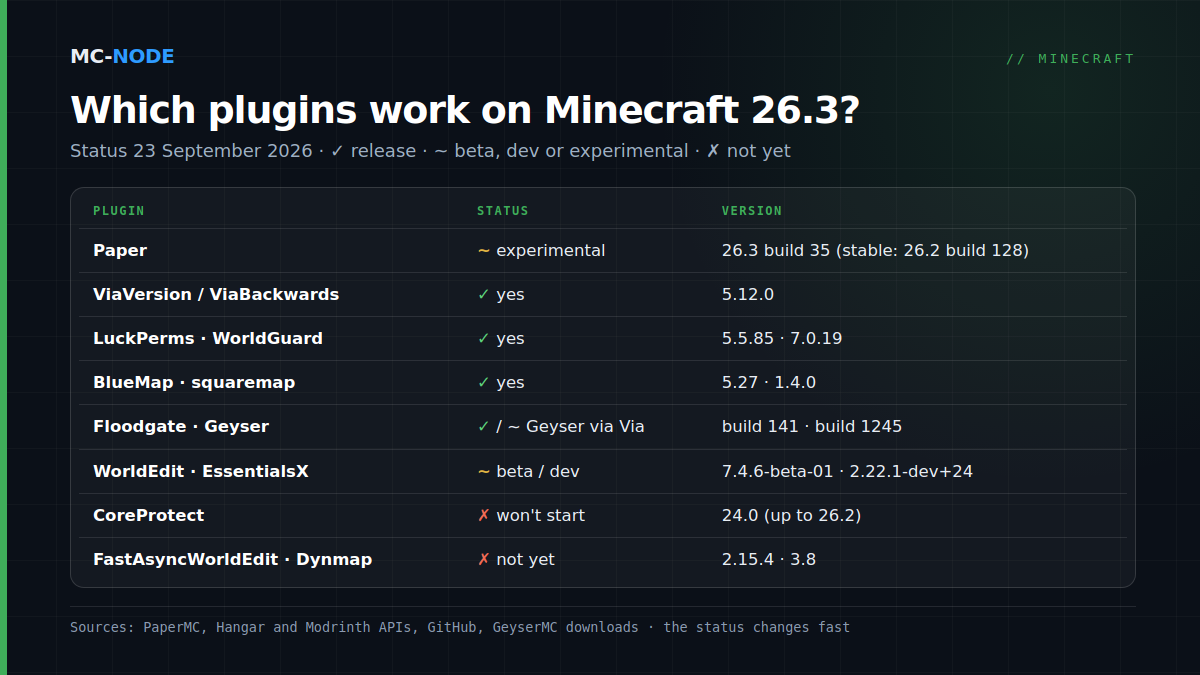Click the tilde icon in WorldEdit row
The width and height of the screenshot is (1200, 675).
[x=484, y=472]
